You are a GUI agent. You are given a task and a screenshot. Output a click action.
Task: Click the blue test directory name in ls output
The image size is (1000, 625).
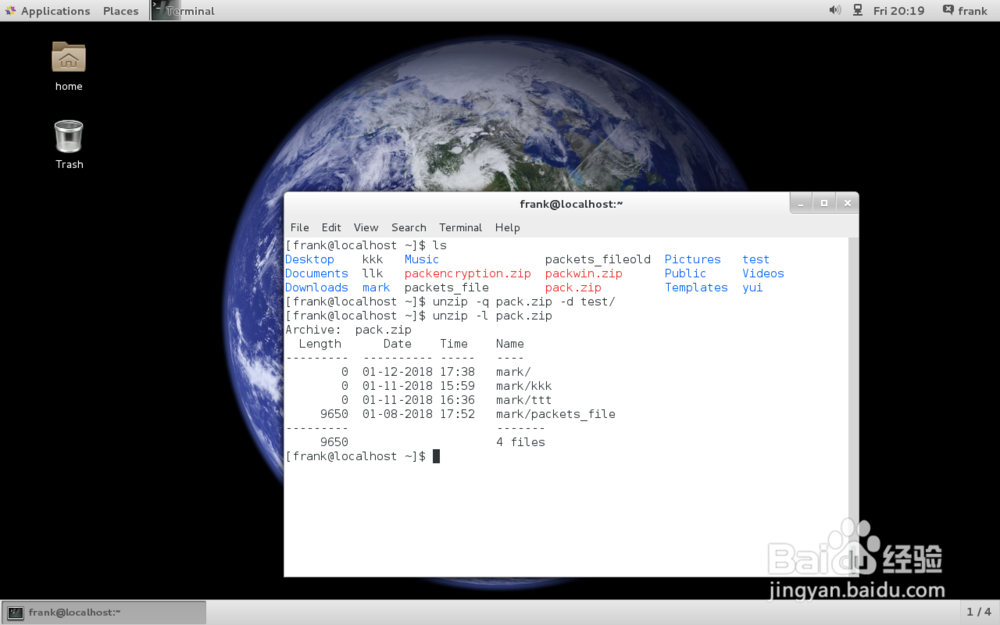pos(756,260)
